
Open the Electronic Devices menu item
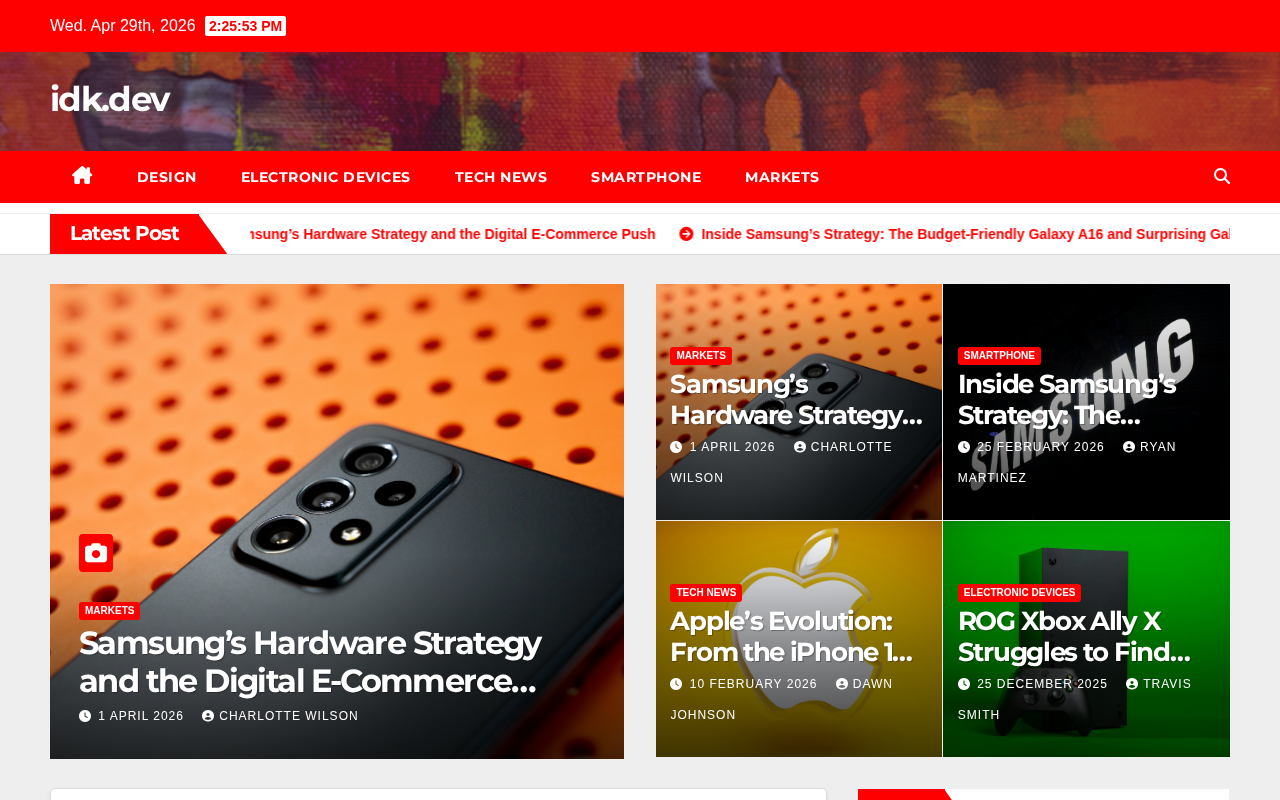point(326,177)
